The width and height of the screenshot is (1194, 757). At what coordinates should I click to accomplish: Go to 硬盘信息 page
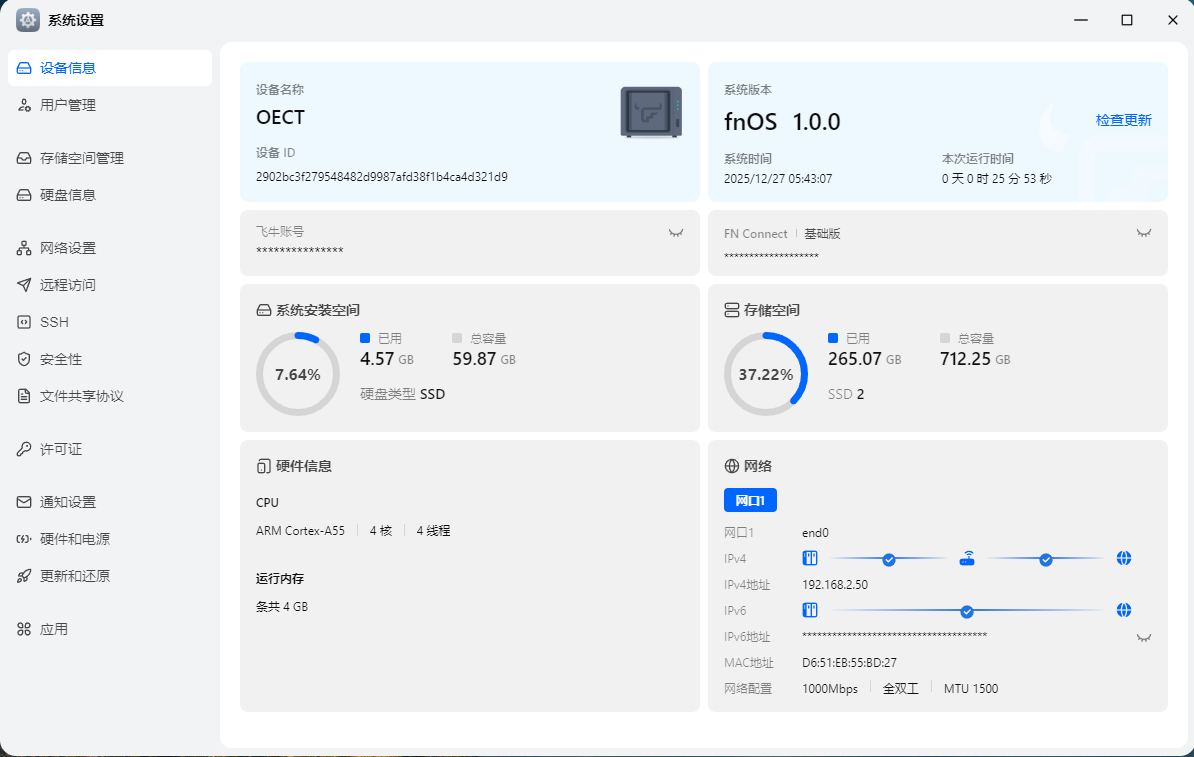coord(68,195)
